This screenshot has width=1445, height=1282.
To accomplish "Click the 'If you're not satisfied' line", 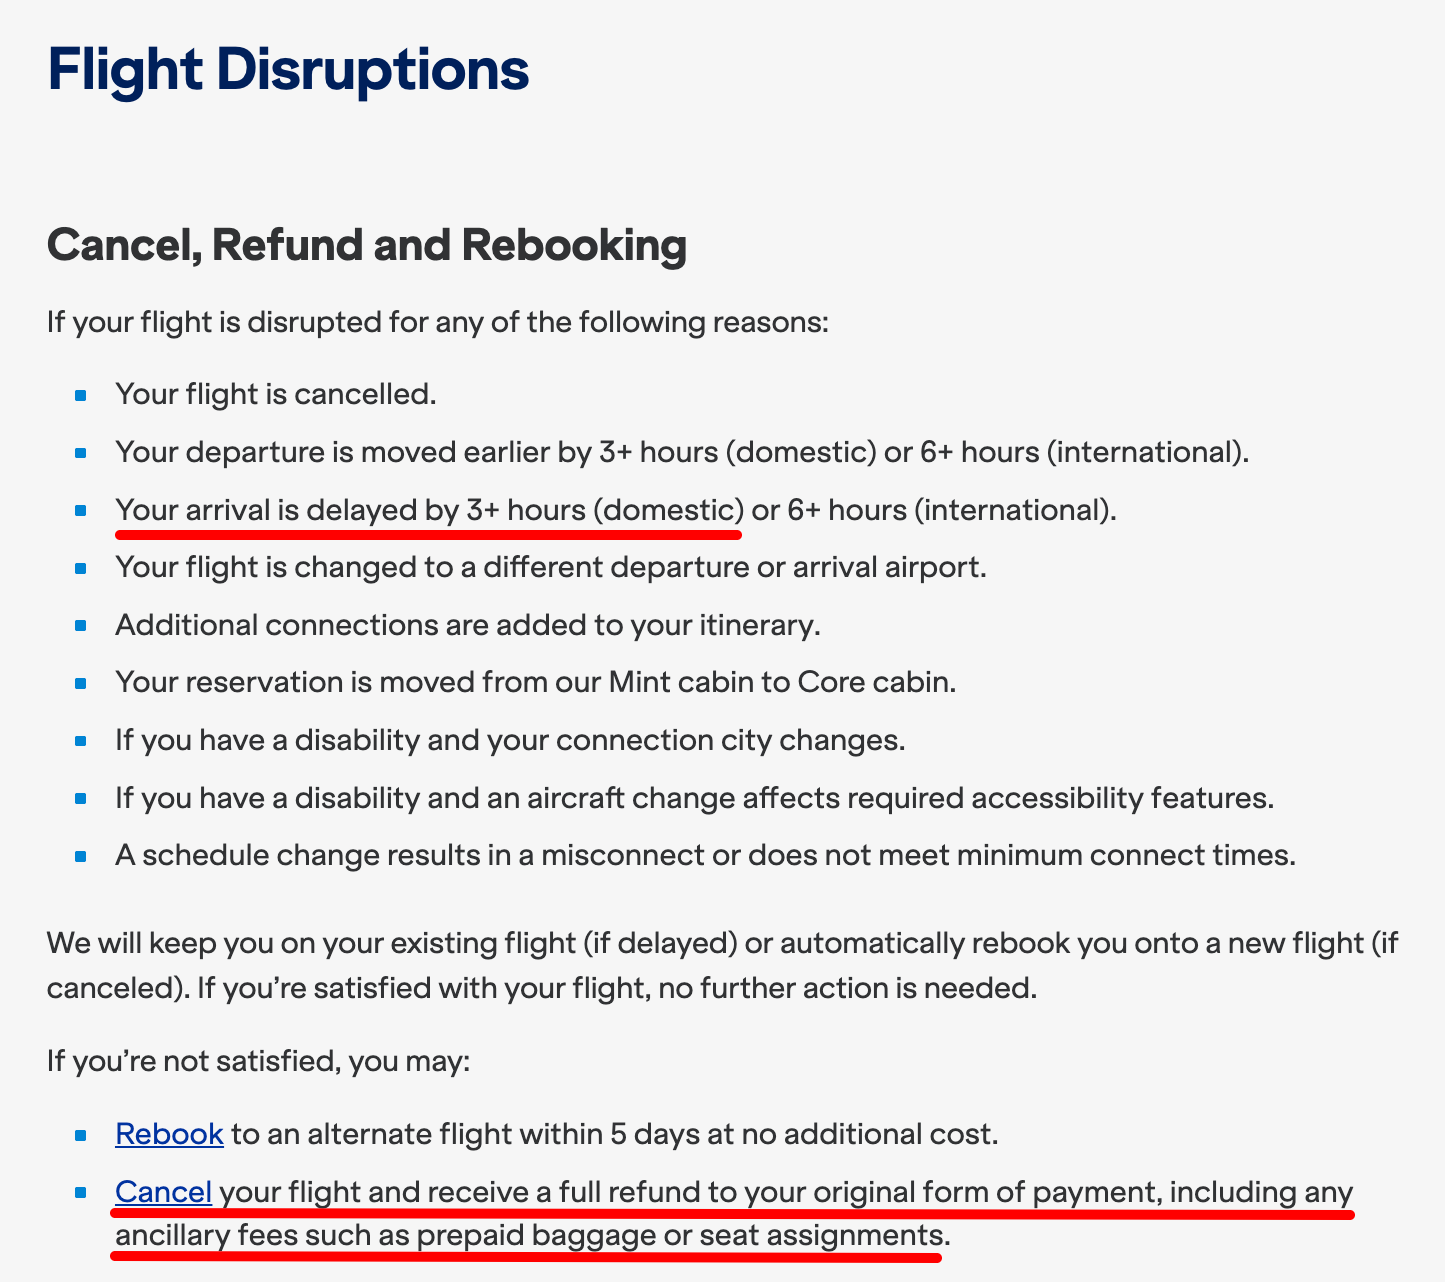I will pyautogui.click(x=258, y=1061).
